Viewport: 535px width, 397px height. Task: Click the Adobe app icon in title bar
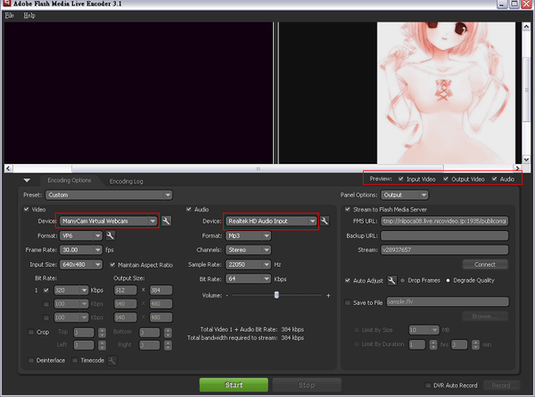[x=6, y=3]
